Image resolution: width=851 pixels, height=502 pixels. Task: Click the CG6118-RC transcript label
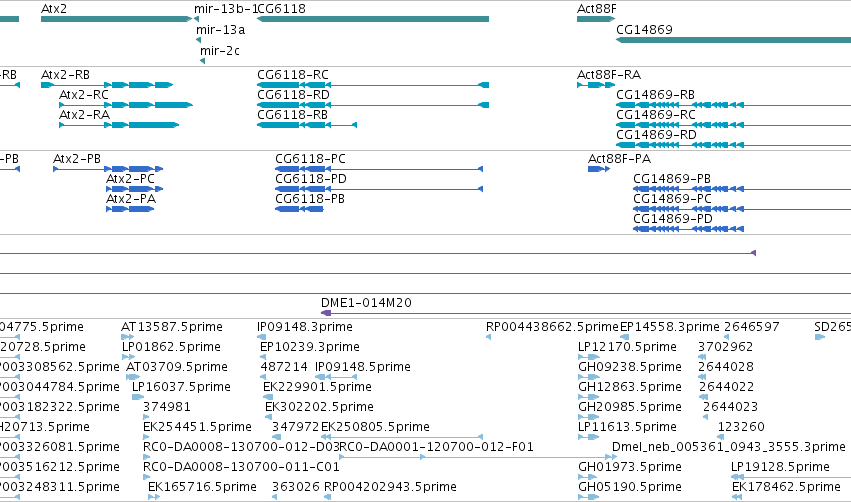(293, 75)
